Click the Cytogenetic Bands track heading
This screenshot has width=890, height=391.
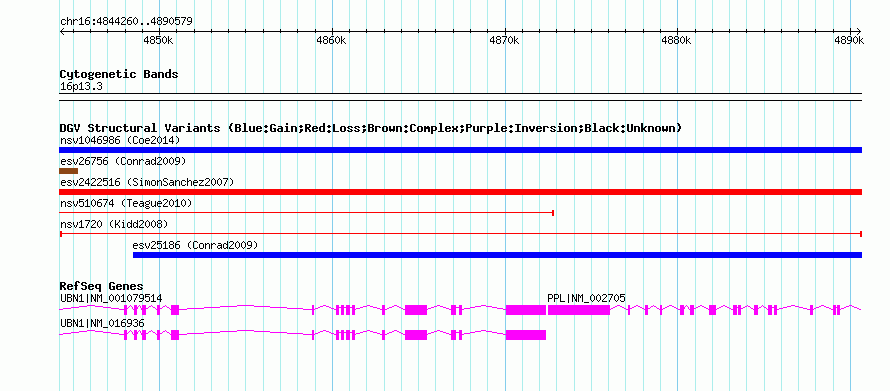(x=119, y=74)
